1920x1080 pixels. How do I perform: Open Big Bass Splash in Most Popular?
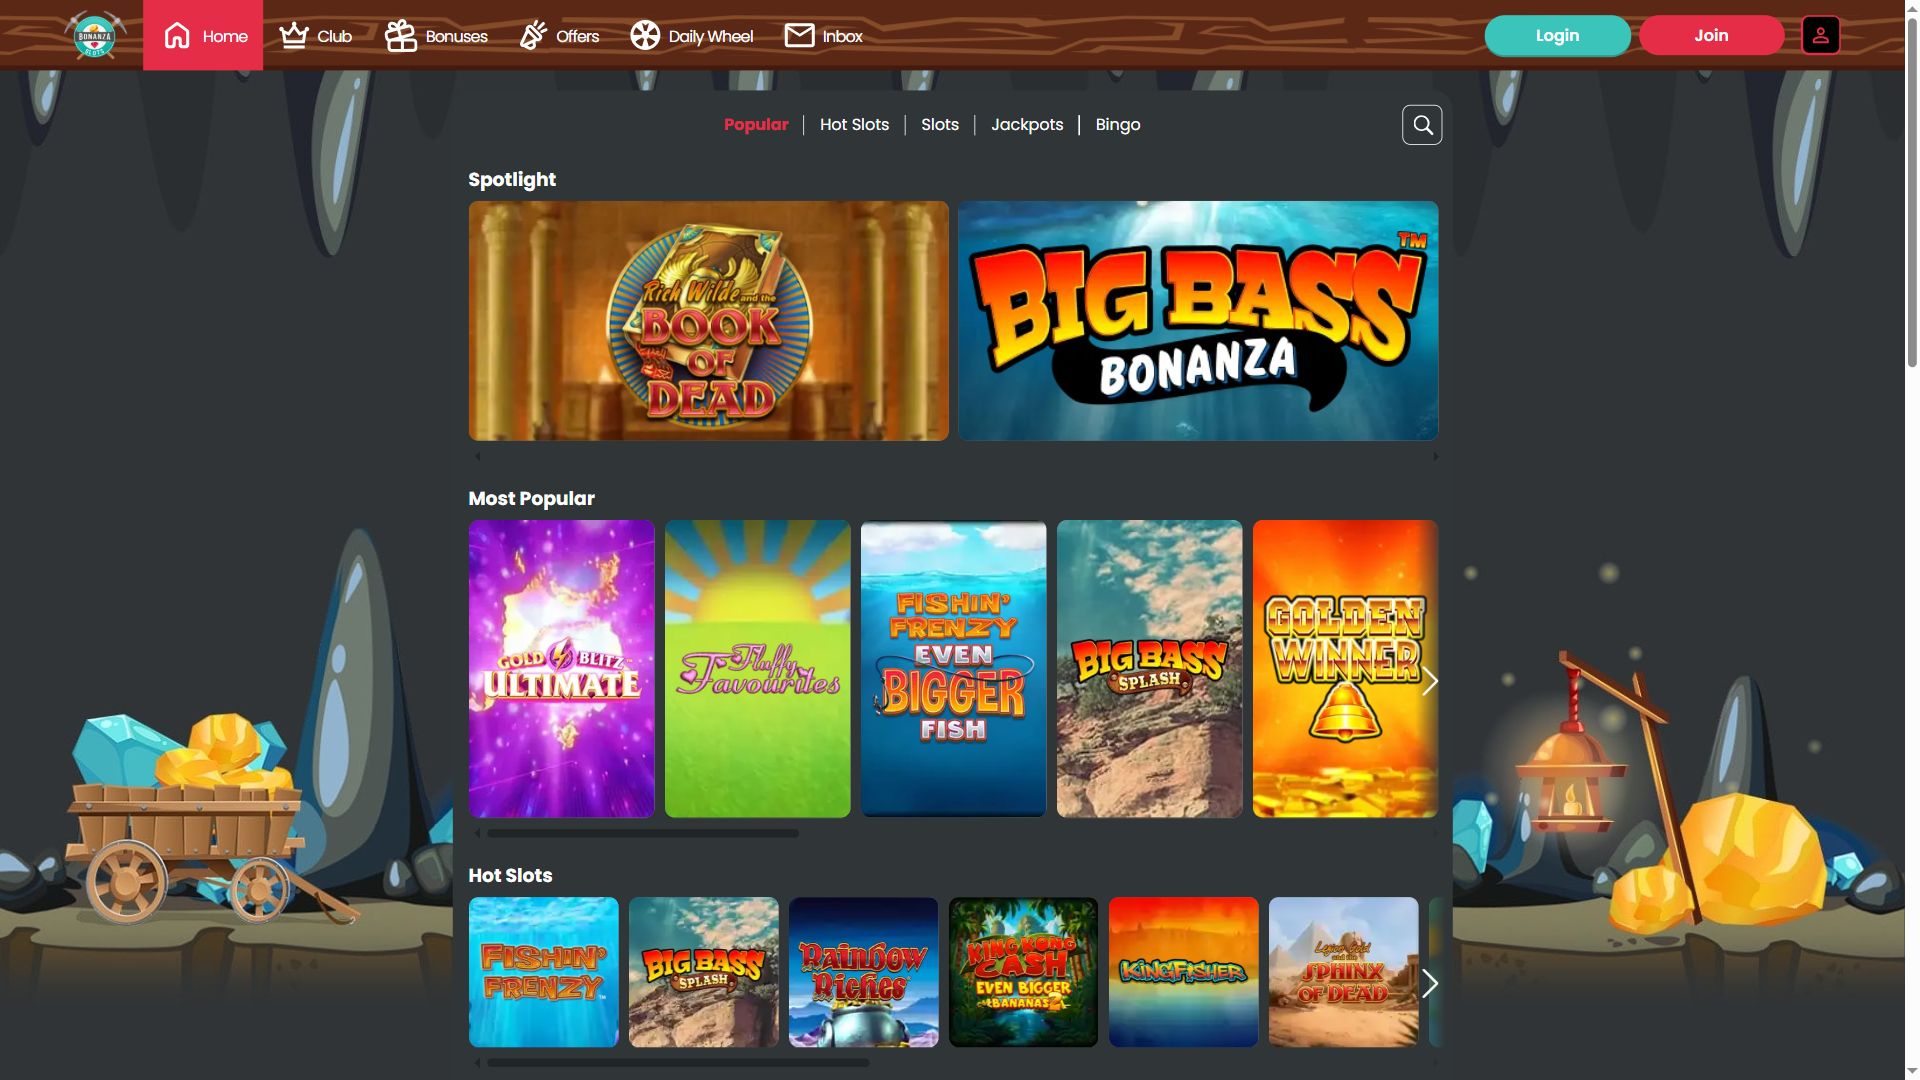point(1149,669)
